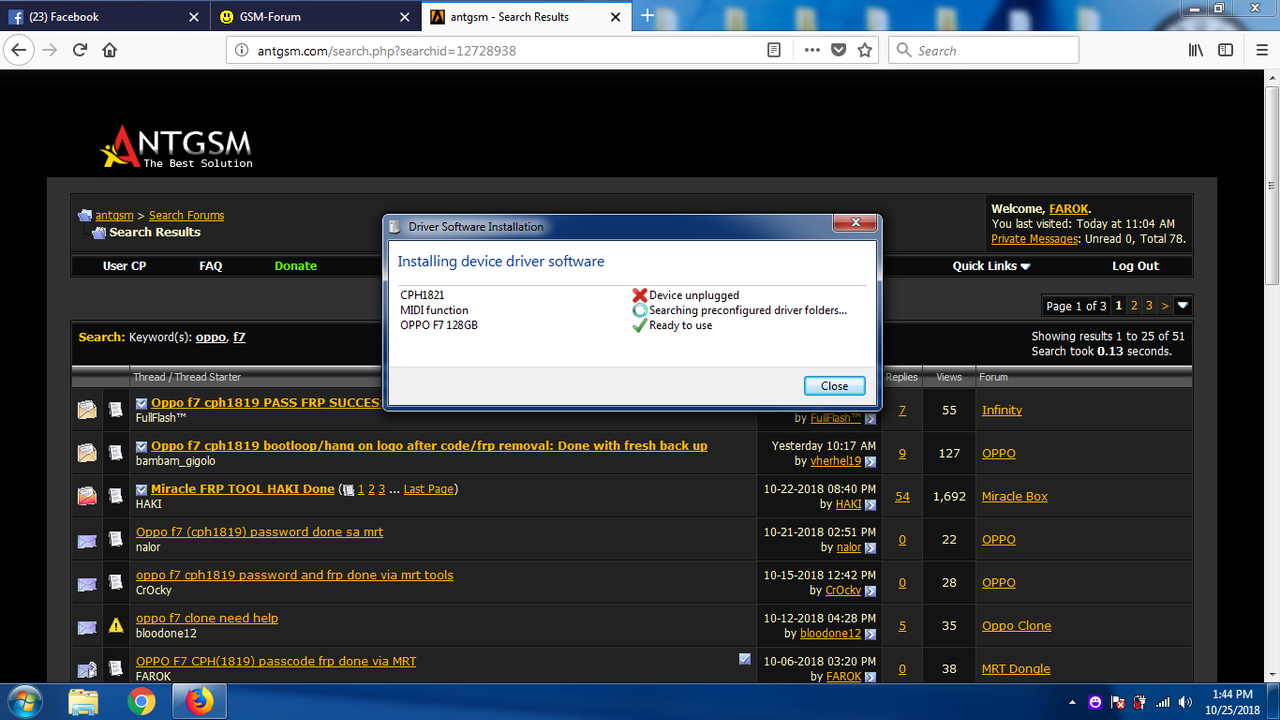Open File Explorer from taskbar
1280x720 pixels.
pos(84,702)
